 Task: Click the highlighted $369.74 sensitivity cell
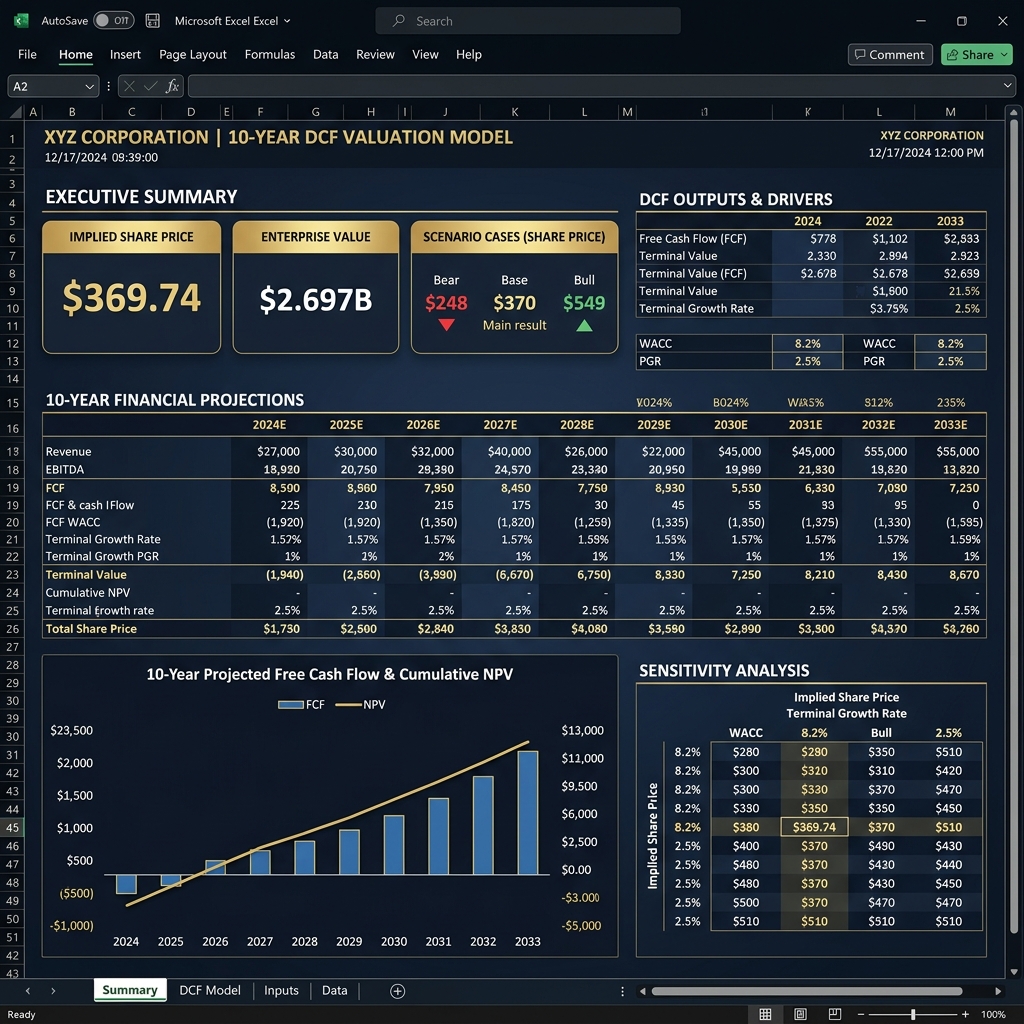coord(814,827)
